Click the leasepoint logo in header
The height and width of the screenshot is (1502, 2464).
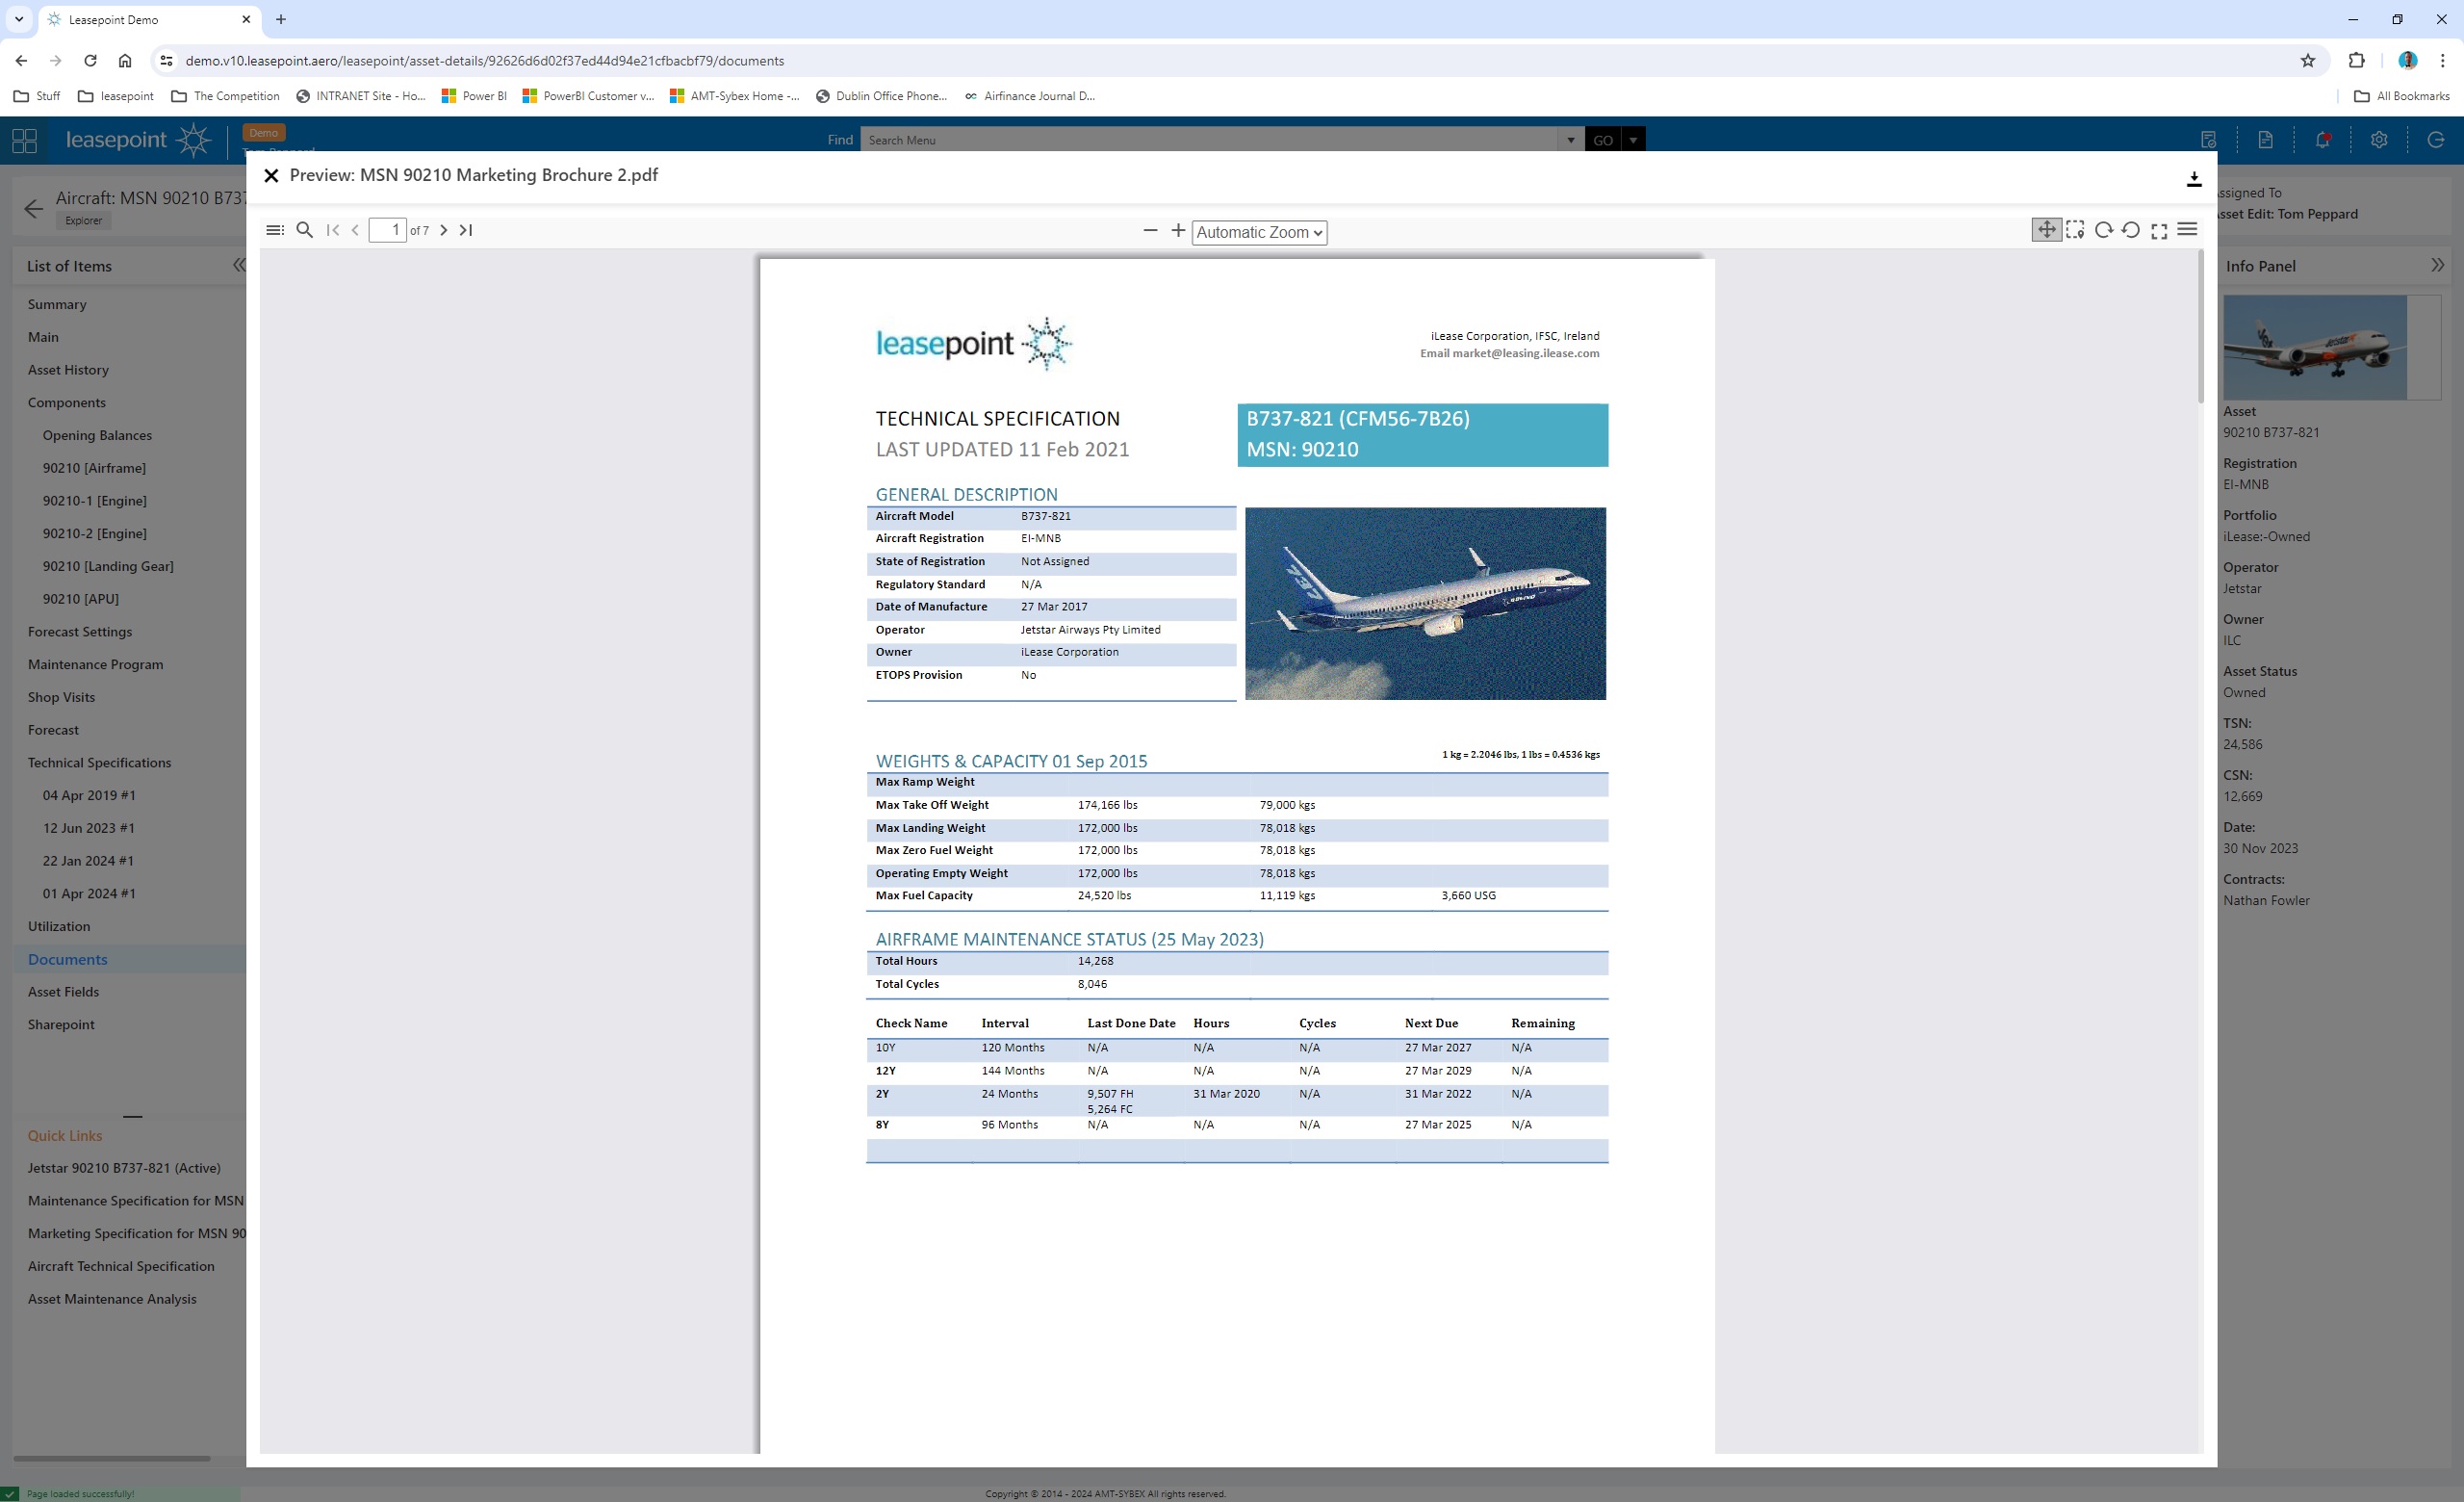pos(138,140)
